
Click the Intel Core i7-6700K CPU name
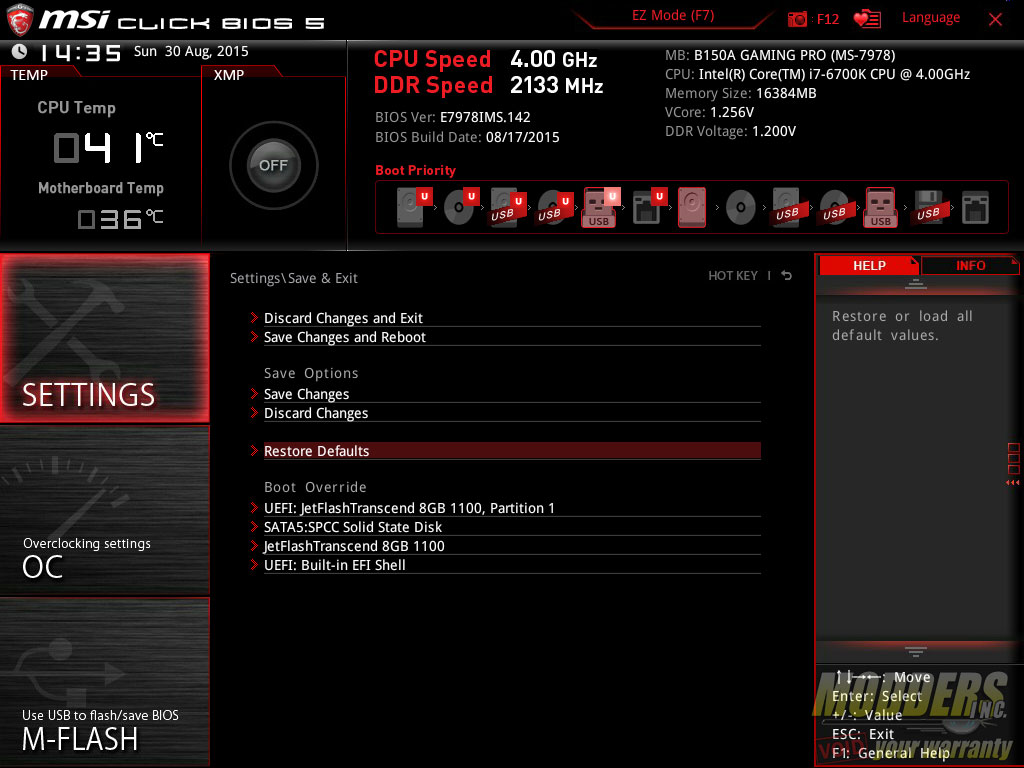tap(834, 74)
